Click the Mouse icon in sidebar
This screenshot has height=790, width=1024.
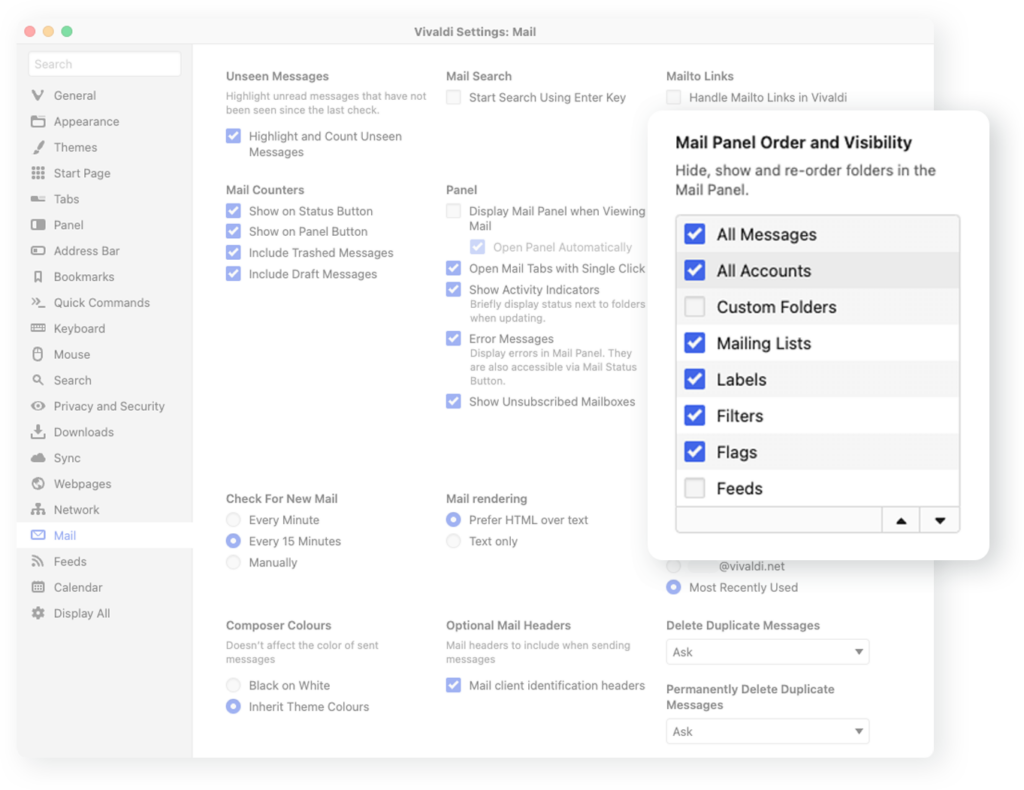(38, 355)
